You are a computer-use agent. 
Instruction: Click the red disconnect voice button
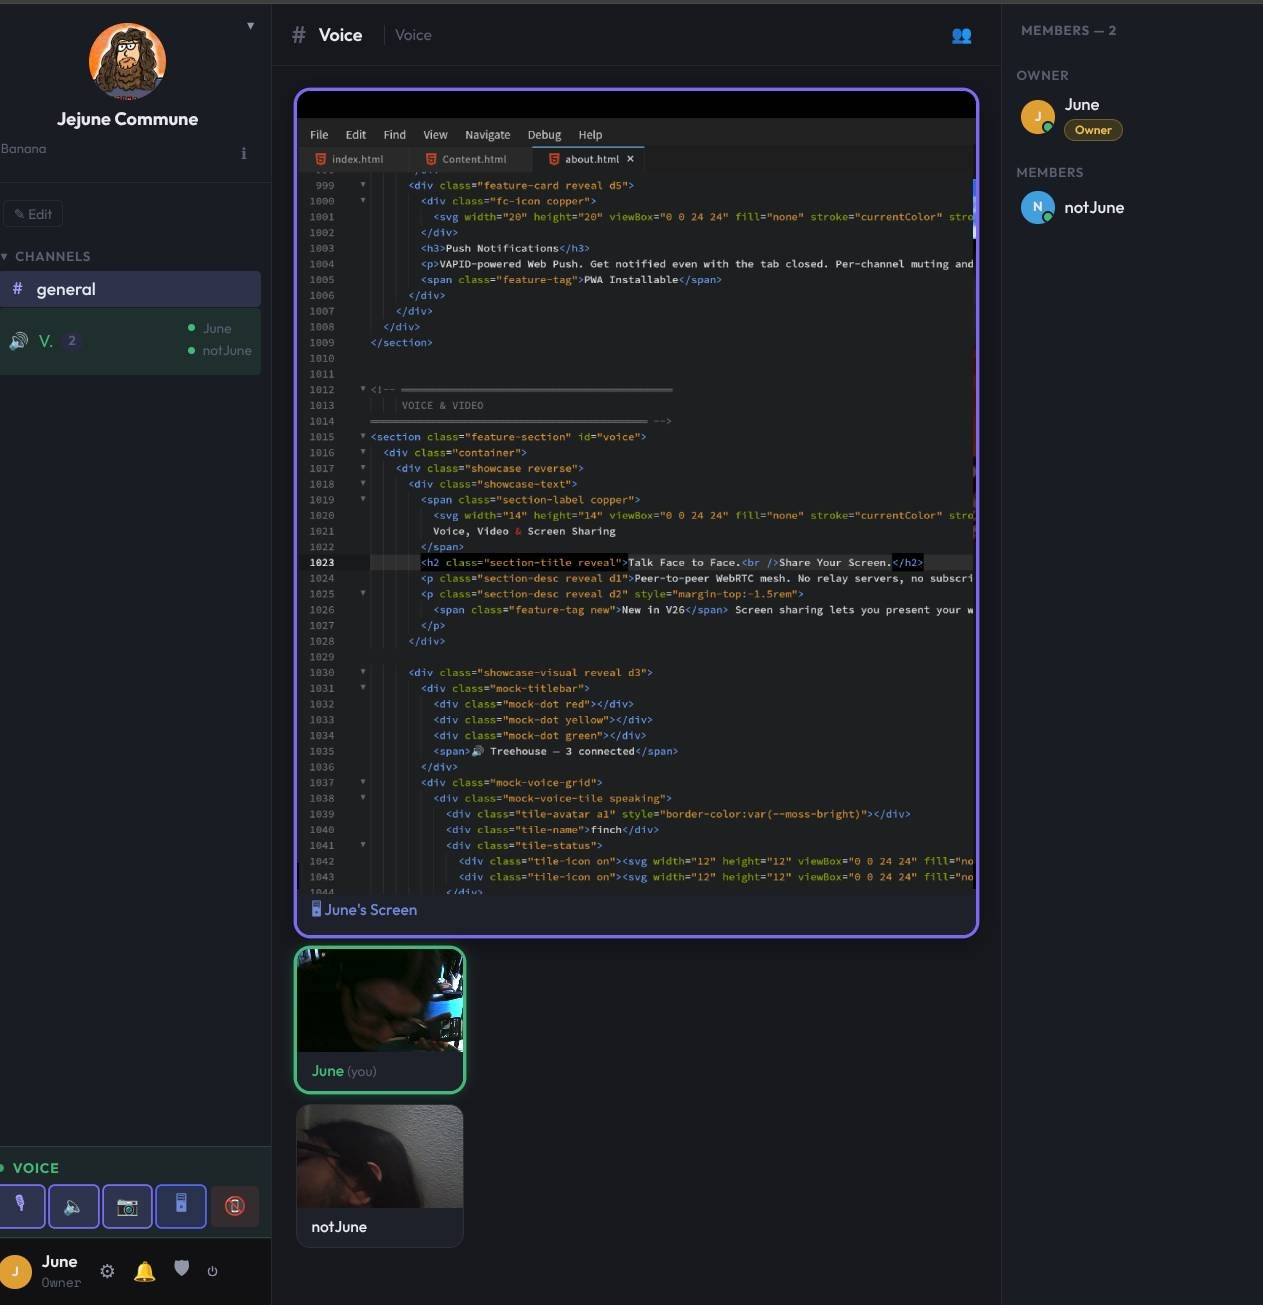(235, 1206)
